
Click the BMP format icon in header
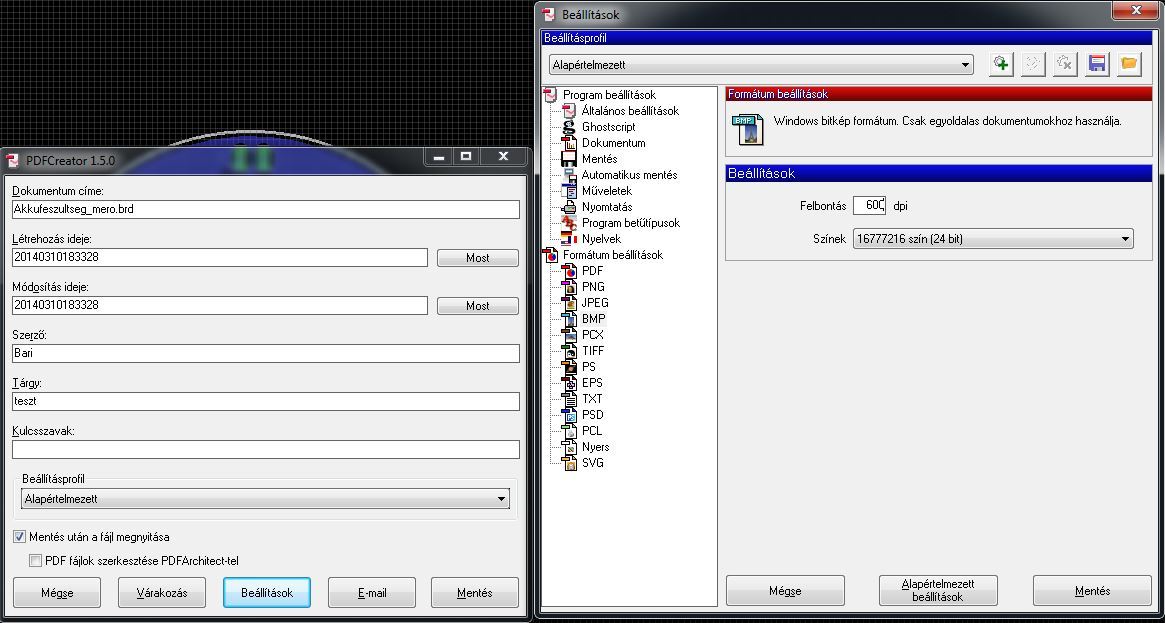746,128
